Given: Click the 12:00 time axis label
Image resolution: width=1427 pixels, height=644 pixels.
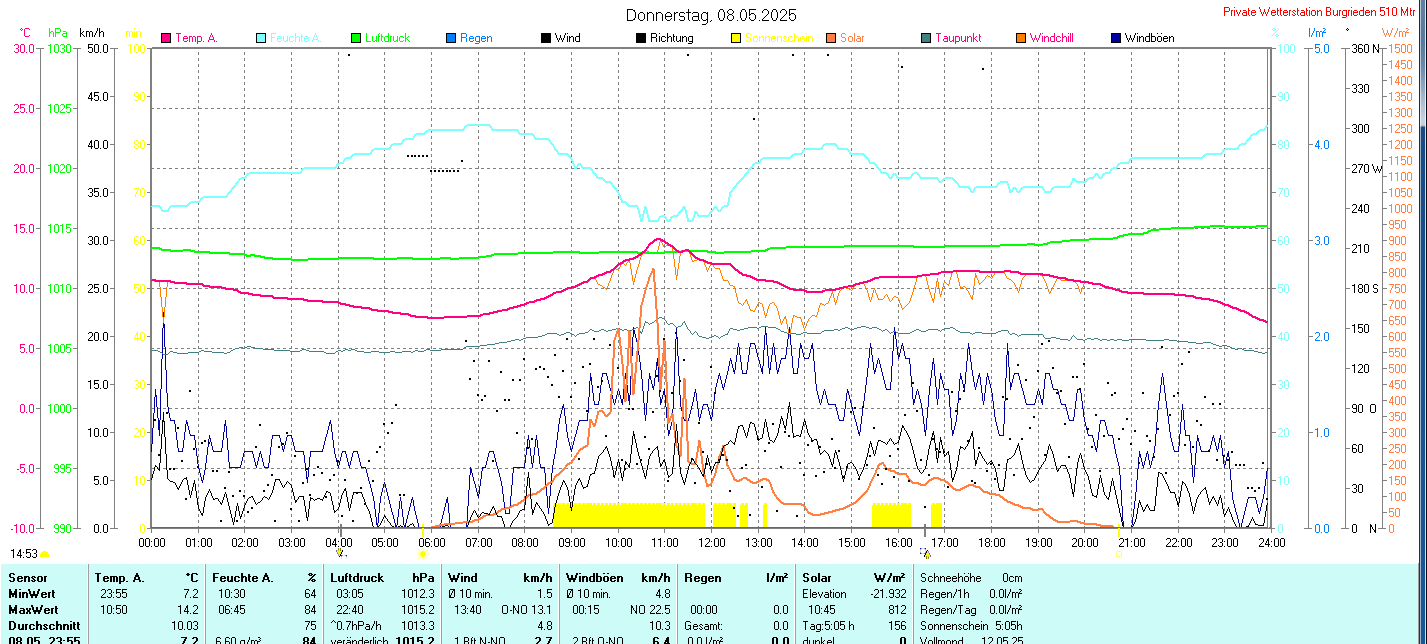Looking at the screenshot, I should (712, 542).
